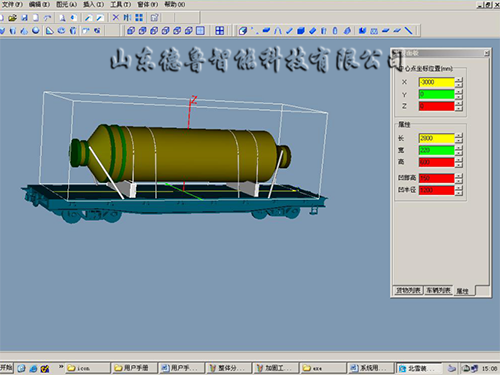Click the Z coordinate red field

(x=436, y=106)
